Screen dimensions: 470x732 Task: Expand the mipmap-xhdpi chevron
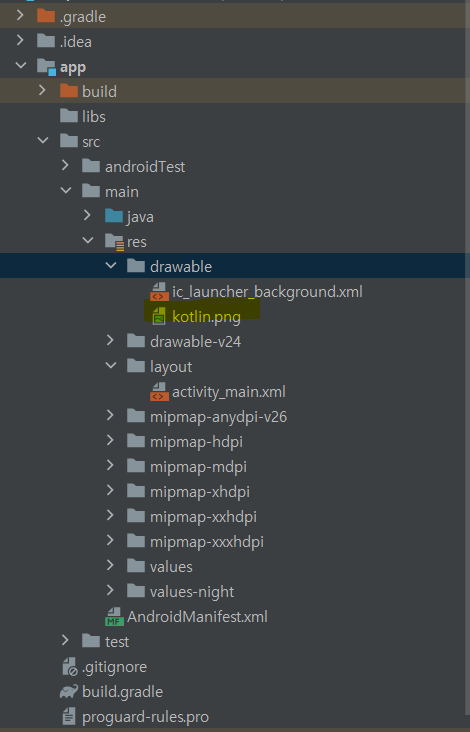pyautogui.click(x=110, y=491)
